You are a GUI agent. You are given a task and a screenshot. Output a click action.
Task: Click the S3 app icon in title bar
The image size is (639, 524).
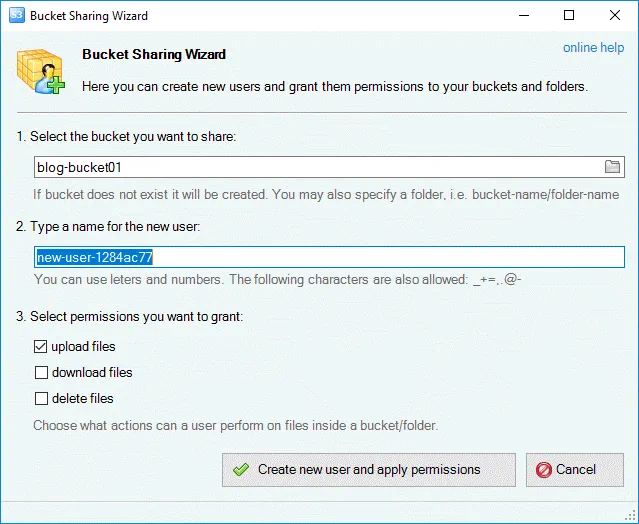[x=15, y=15]
